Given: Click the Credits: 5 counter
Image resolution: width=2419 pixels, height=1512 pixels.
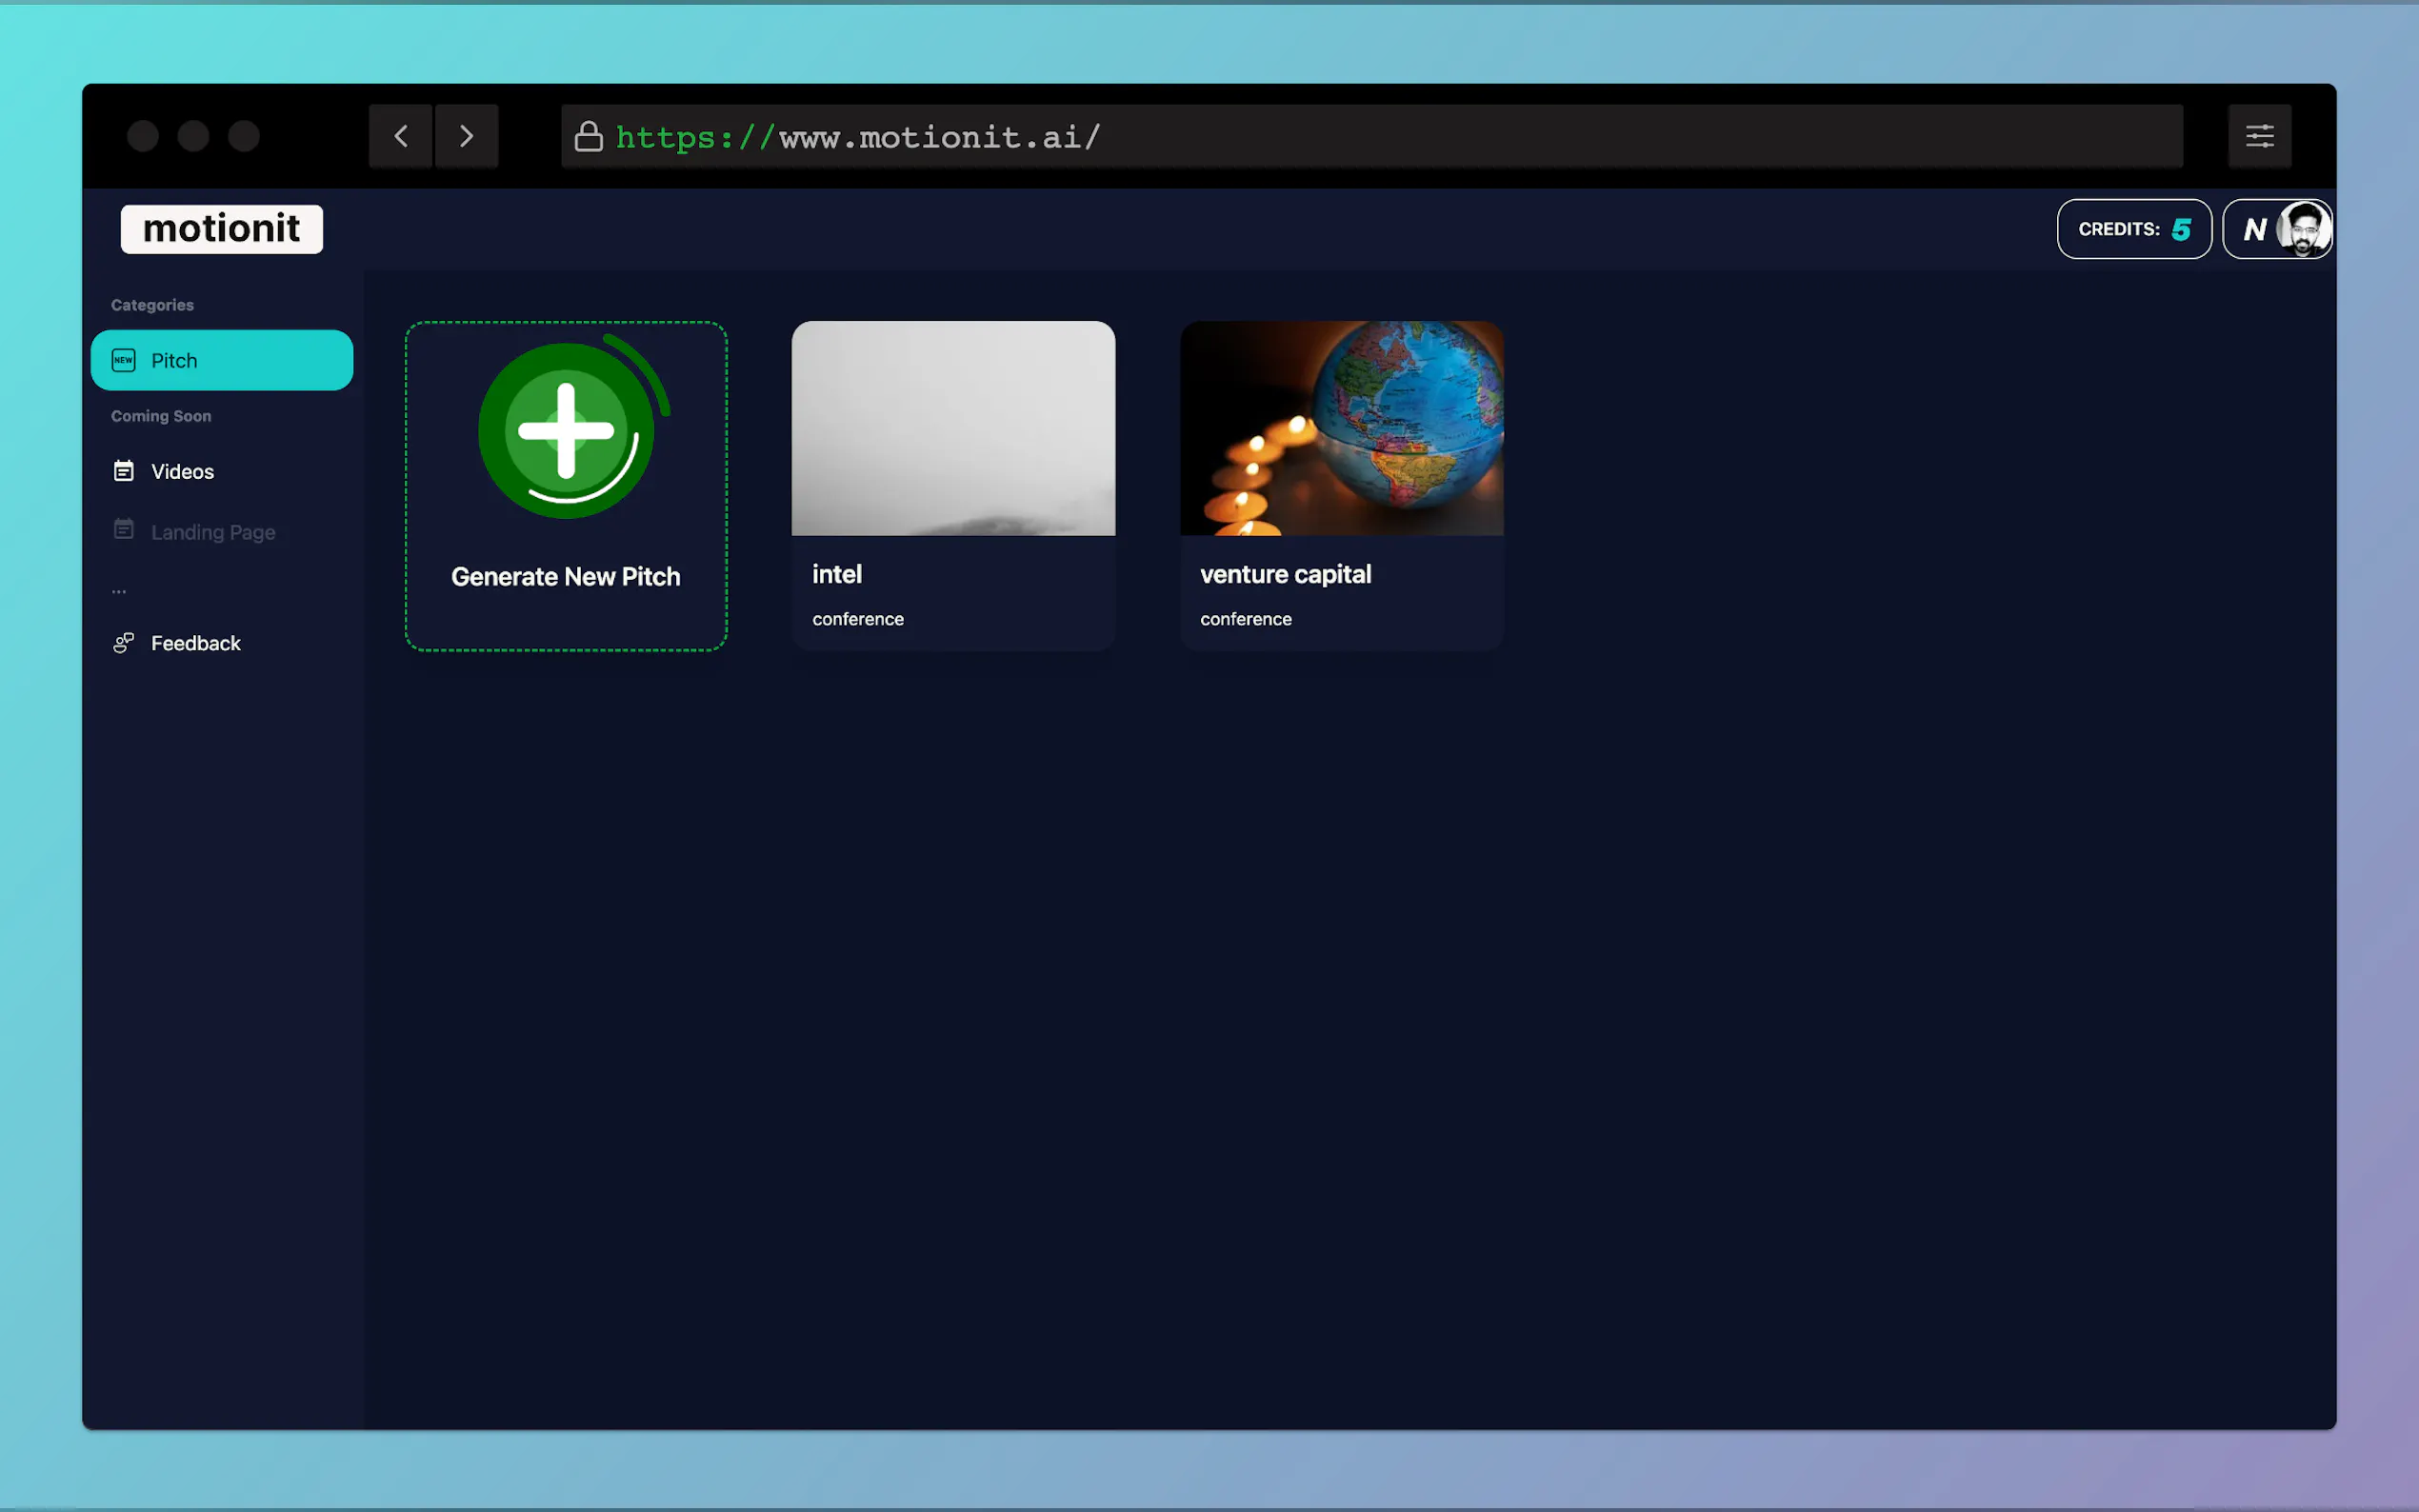Looking at the screenshot, I should coord(2132,228).
